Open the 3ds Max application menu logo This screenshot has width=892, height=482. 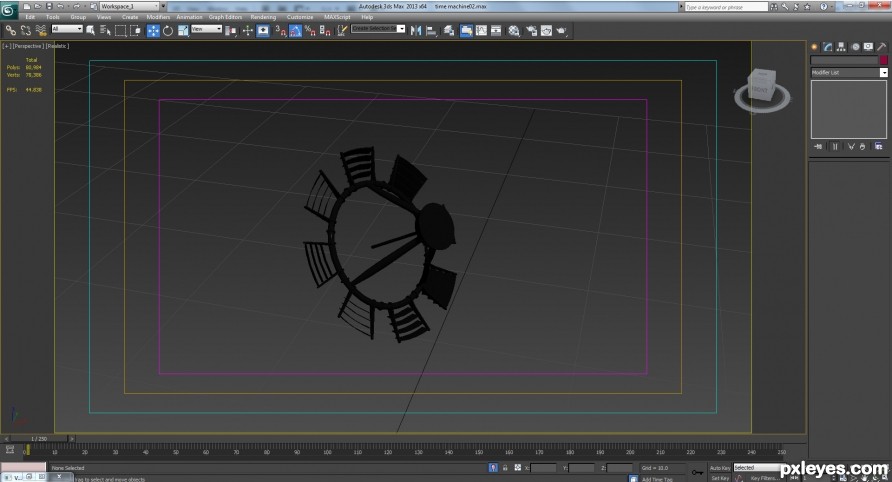8,11
